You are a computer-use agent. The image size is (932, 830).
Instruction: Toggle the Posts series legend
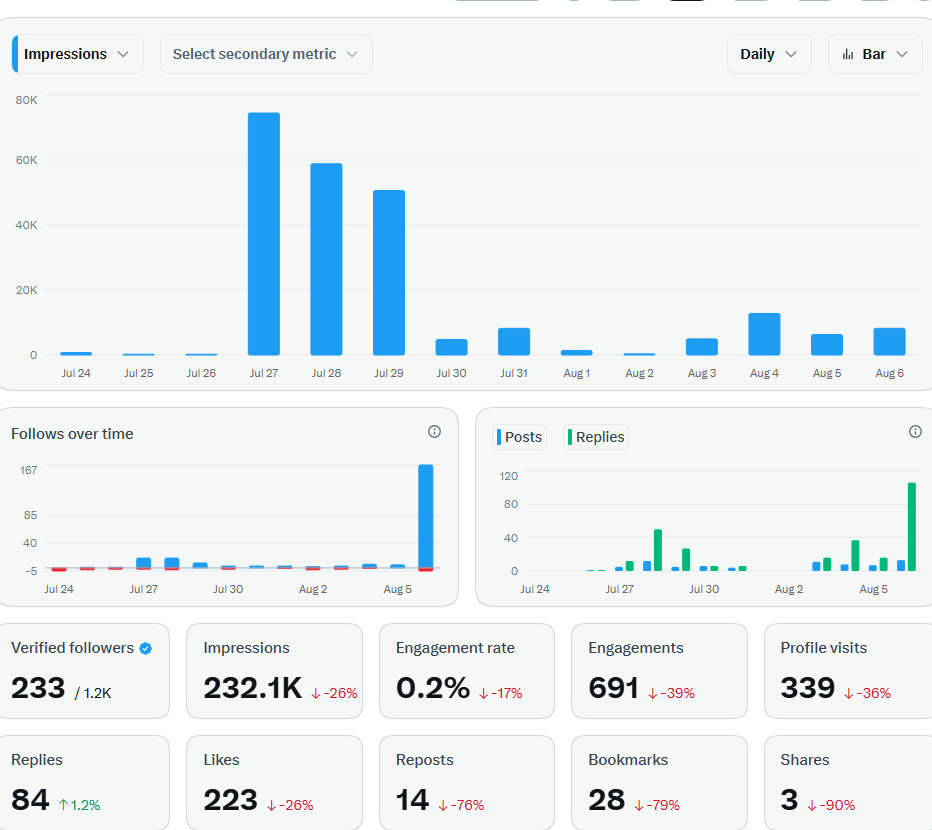(519, 437)
